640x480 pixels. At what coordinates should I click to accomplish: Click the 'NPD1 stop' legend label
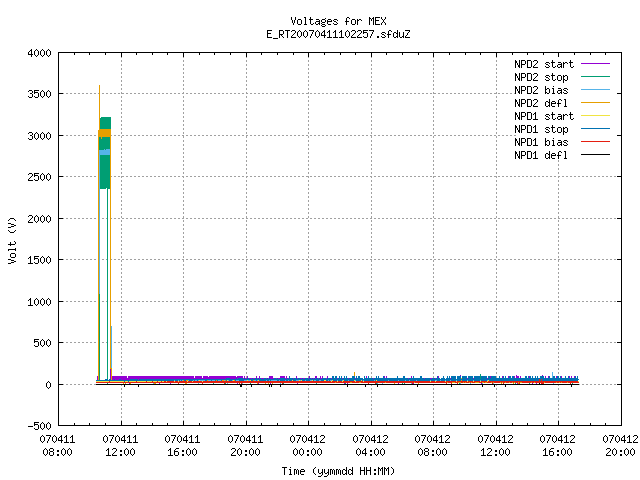(541, 129)
